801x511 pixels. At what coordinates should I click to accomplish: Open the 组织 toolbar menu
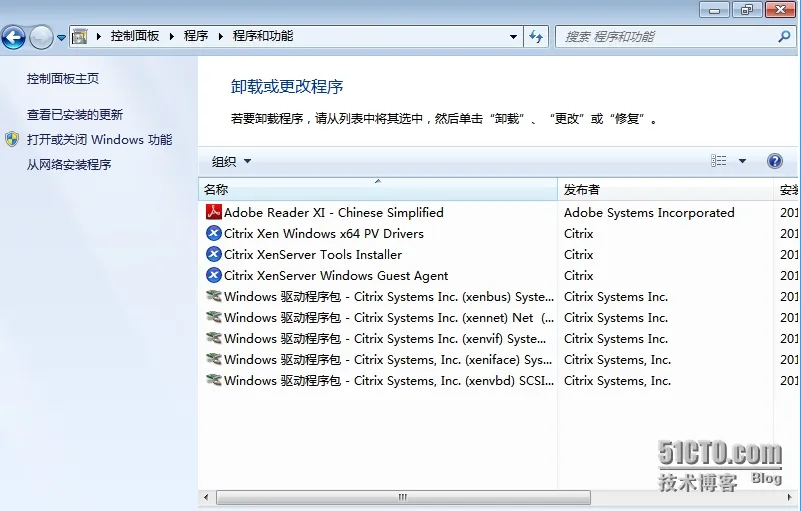231,161
